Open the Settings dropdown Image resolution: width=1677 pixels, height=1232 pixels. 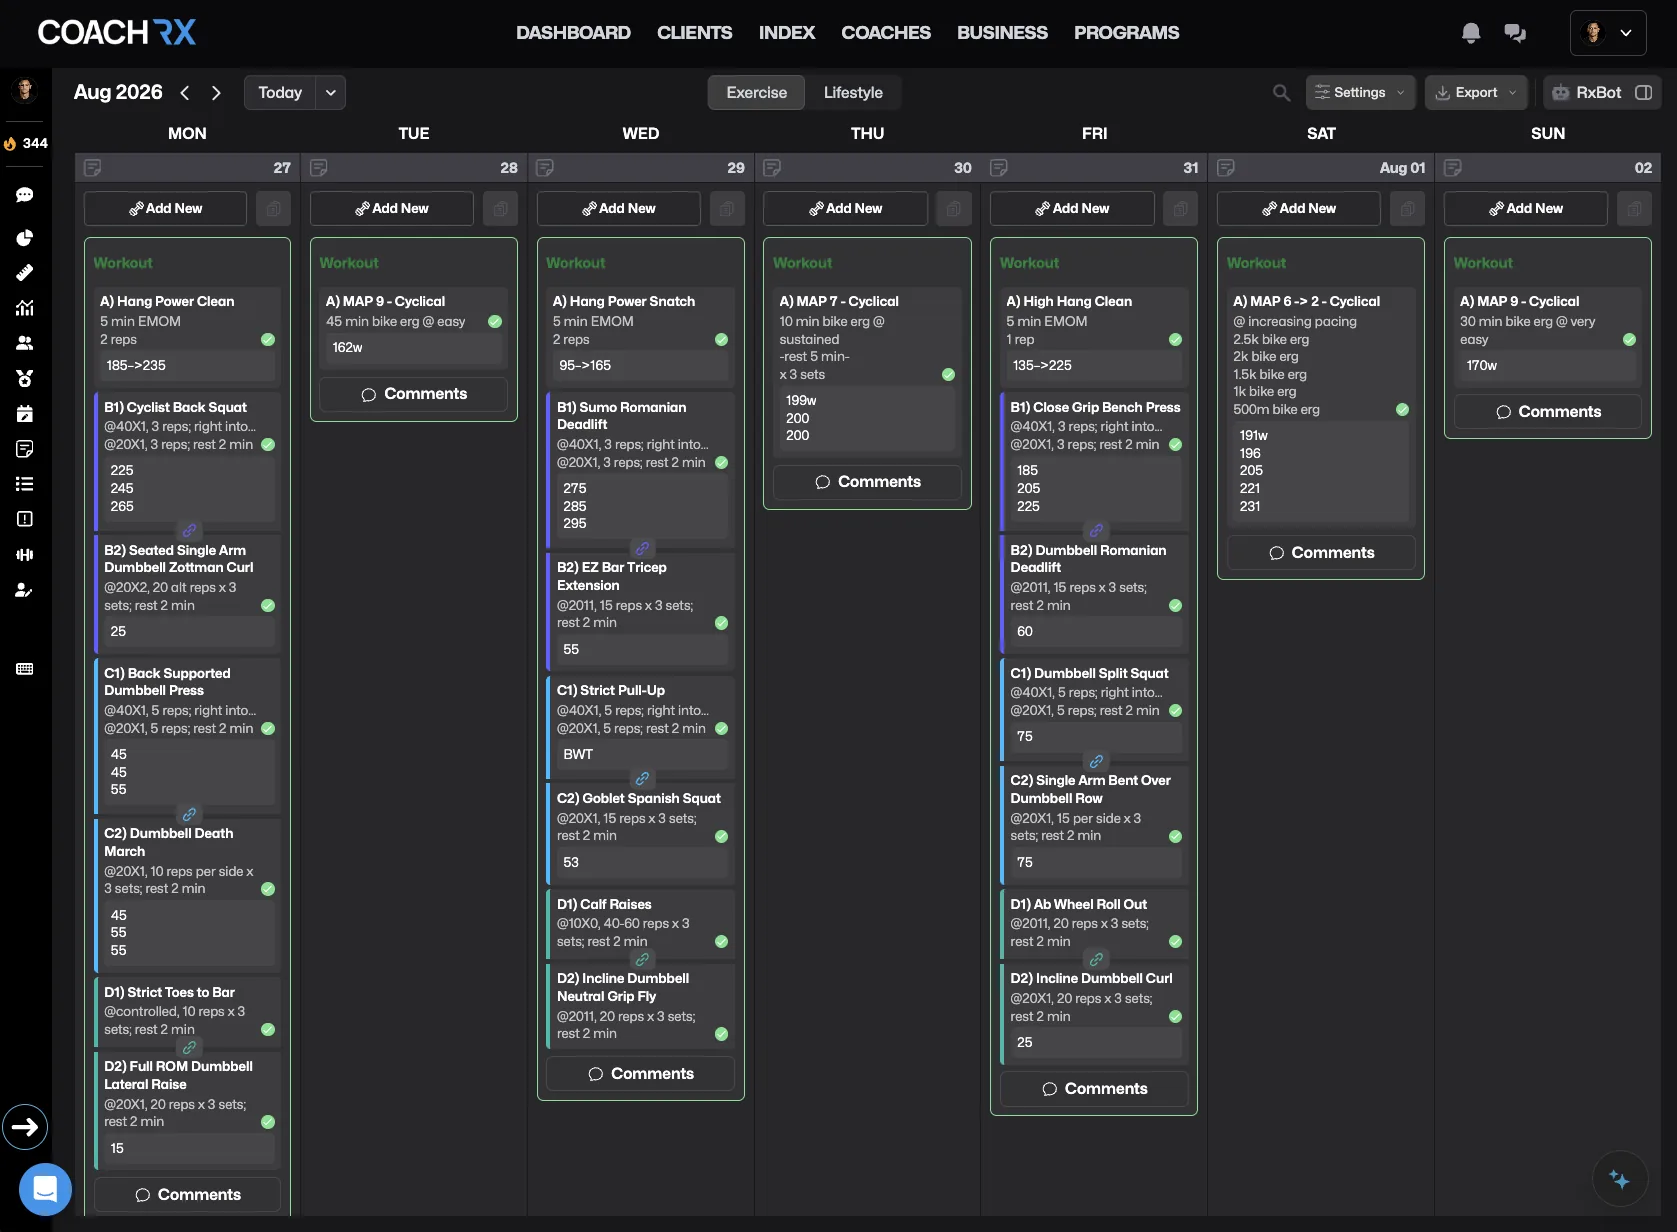pos(1360,93)
